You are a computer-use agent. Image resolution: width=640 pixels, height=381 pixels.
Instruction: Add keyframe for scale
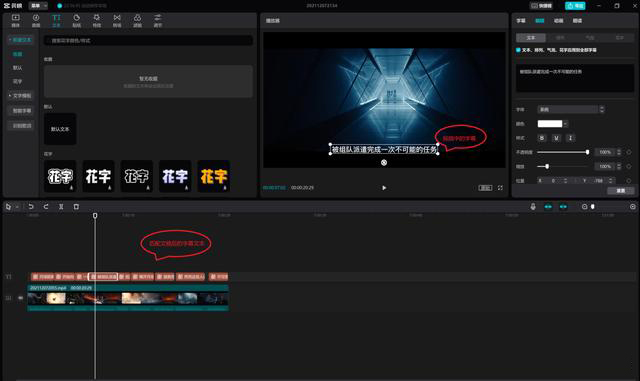629,166
